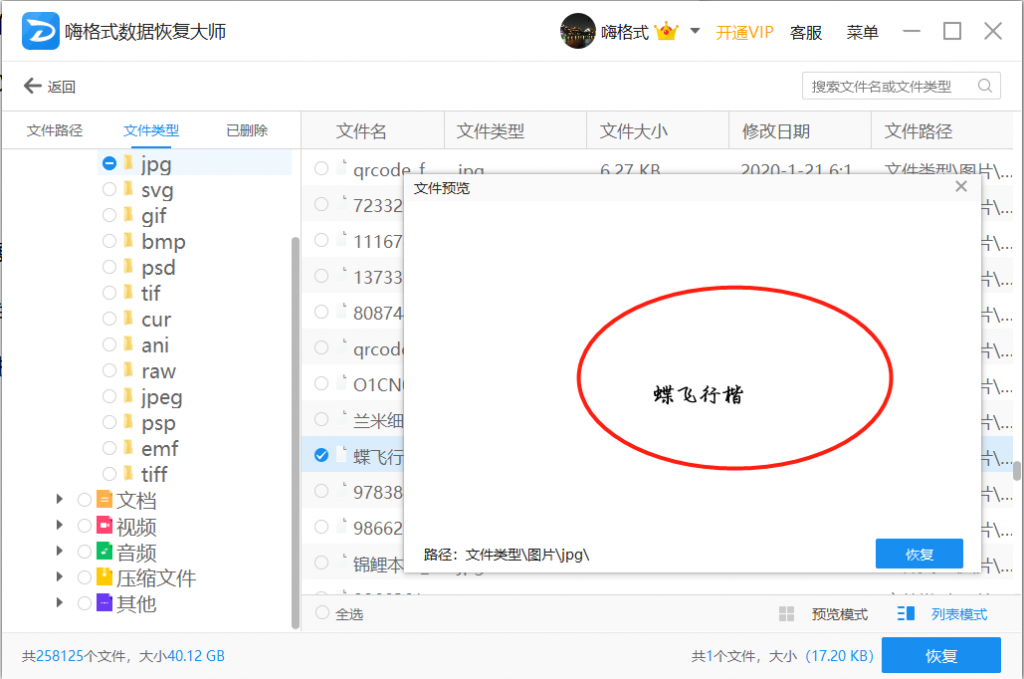The image size is (1024, 679).
Task: Sort by 文件大小 column header
Action: coord(658,131)
